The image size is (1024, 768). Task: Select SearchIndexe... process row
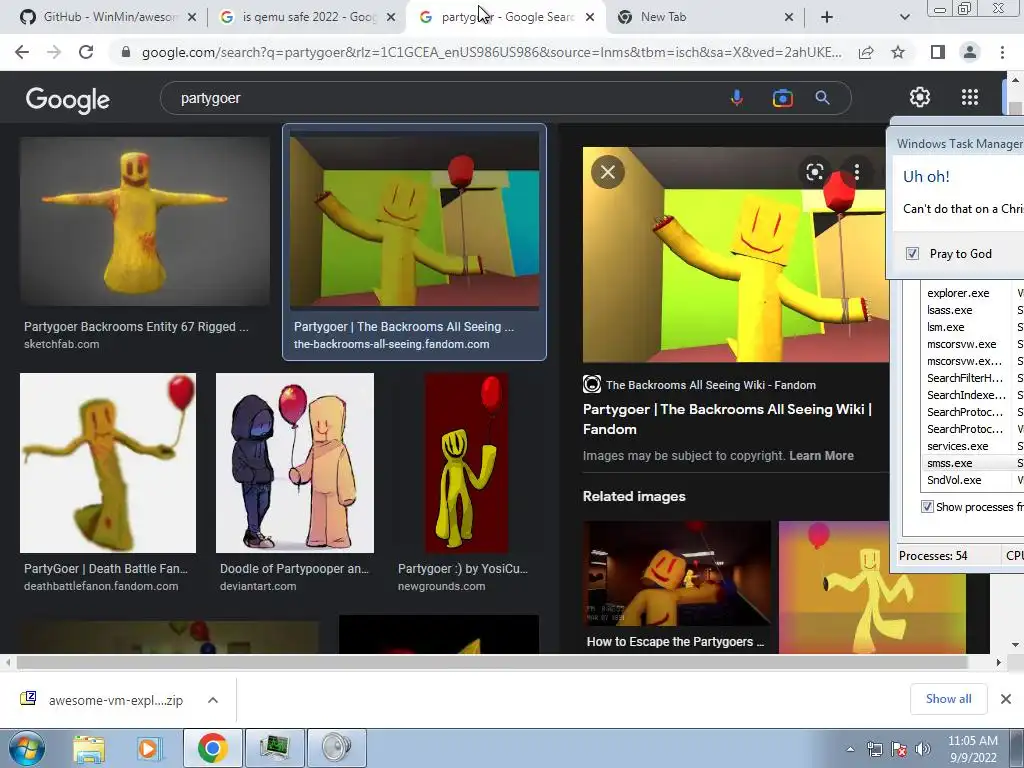(972, 395)
